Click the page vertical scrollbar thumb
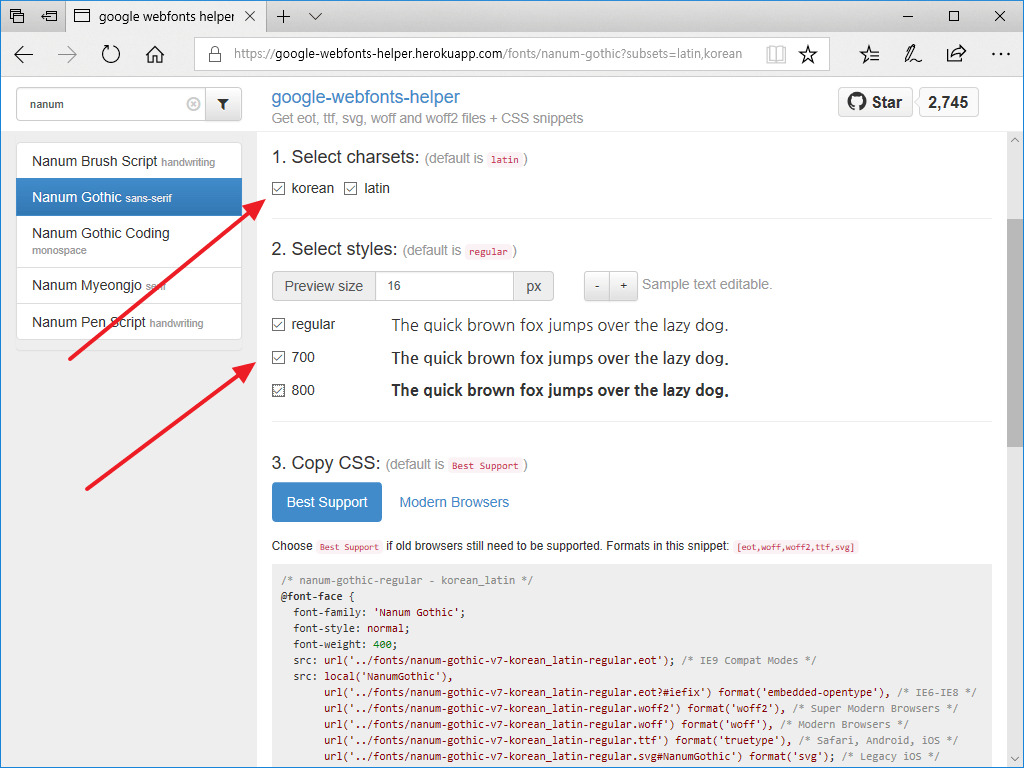 pos(1015,333)
